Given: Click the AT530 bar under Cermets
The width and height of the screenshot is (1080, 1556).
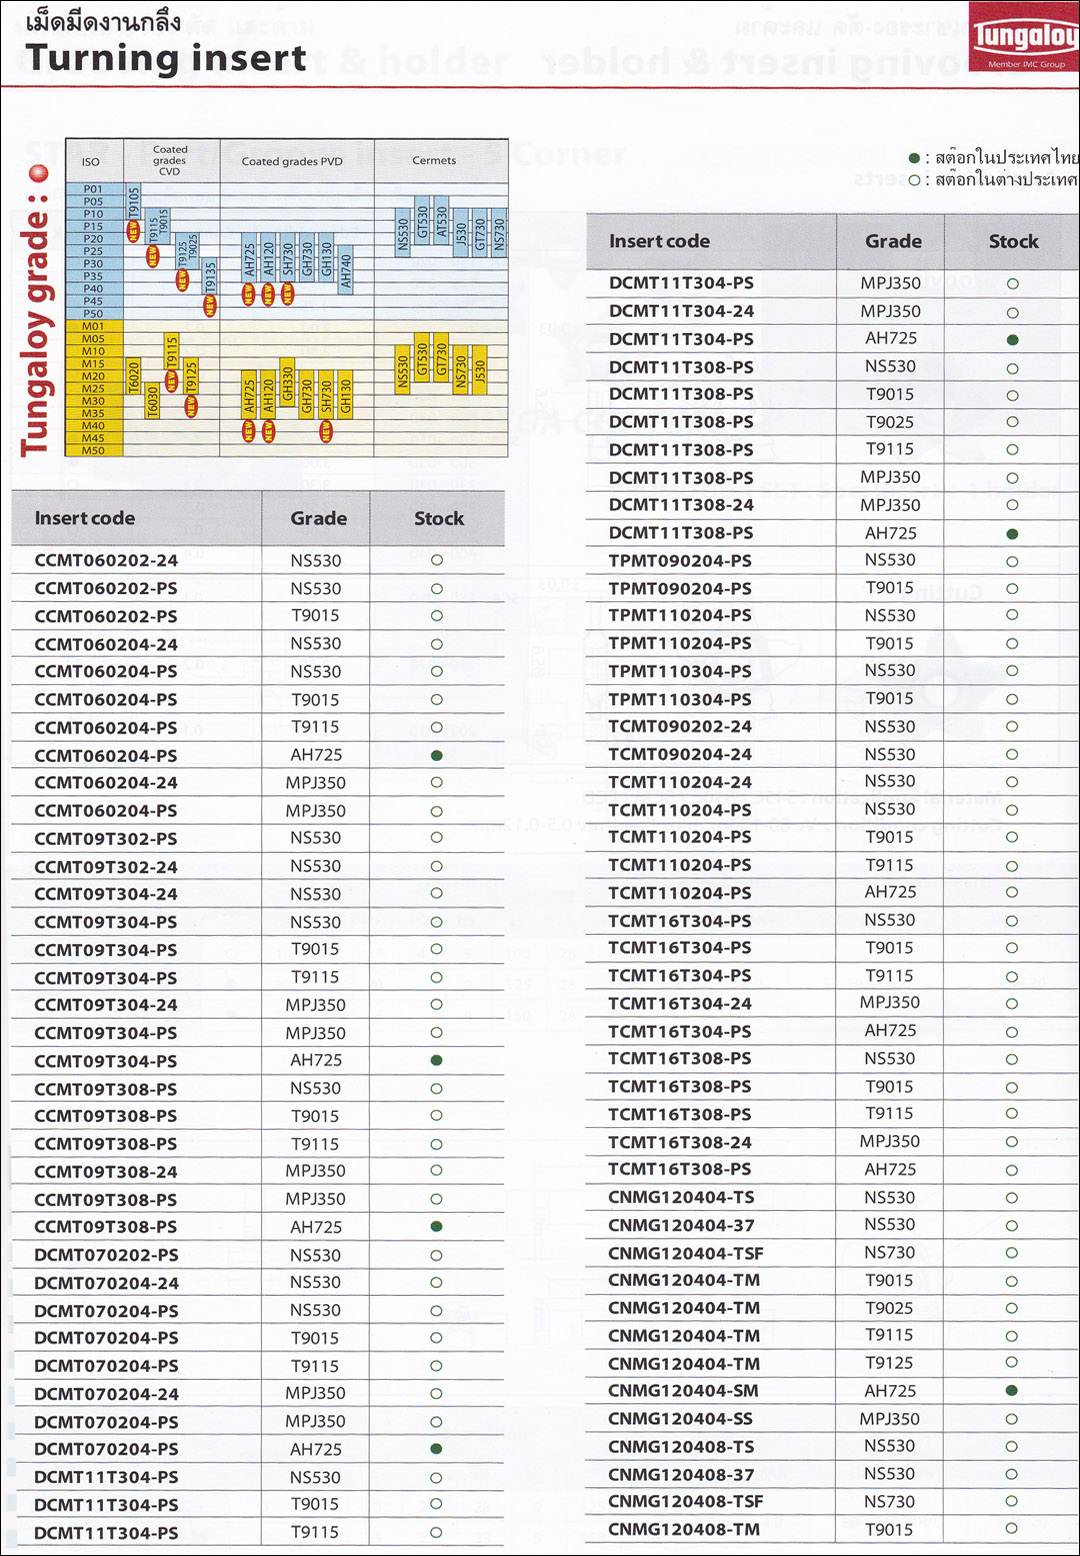Looking at the screenshot, I should click(x=442, y=220).
